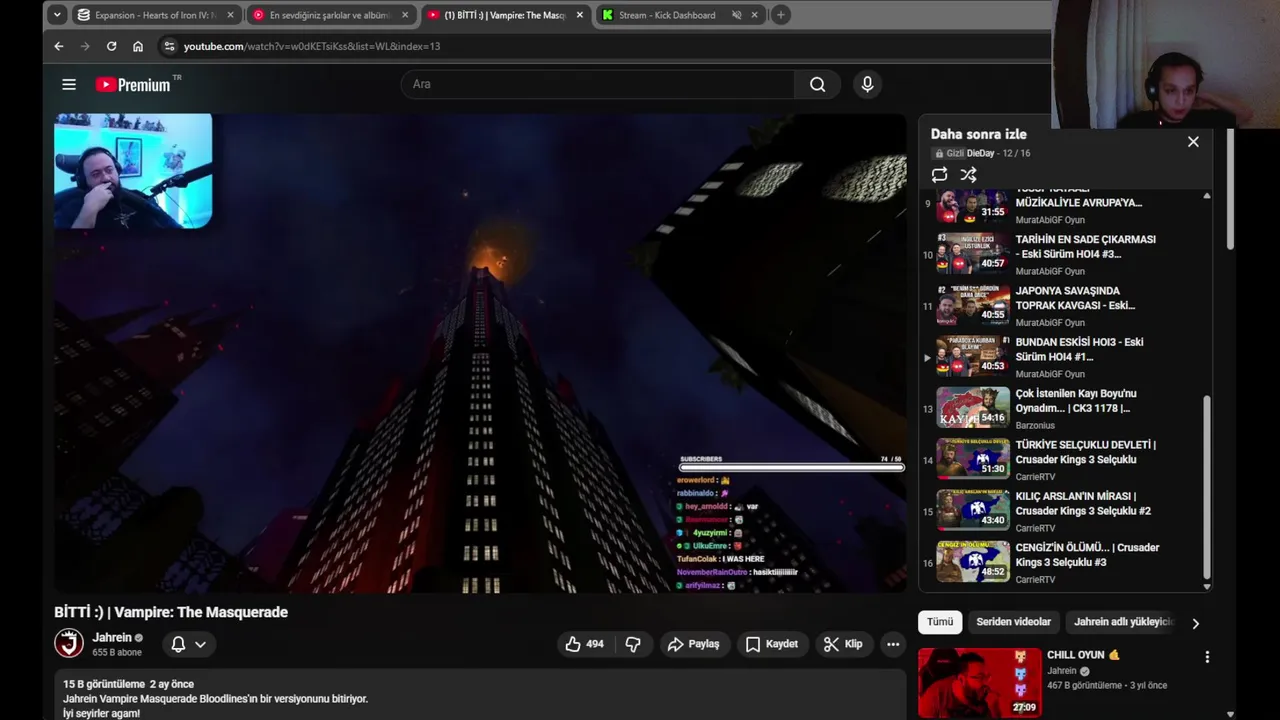Start voice search with microphone
This screenshot has height=720, width=1280.
[867, 84]
